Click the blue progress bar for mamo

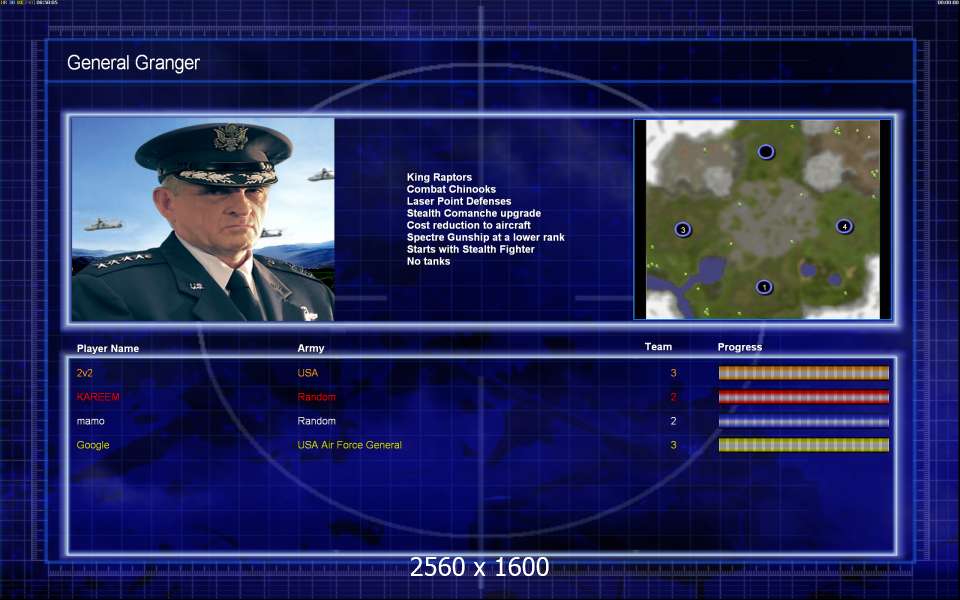[x=803, y=421]
